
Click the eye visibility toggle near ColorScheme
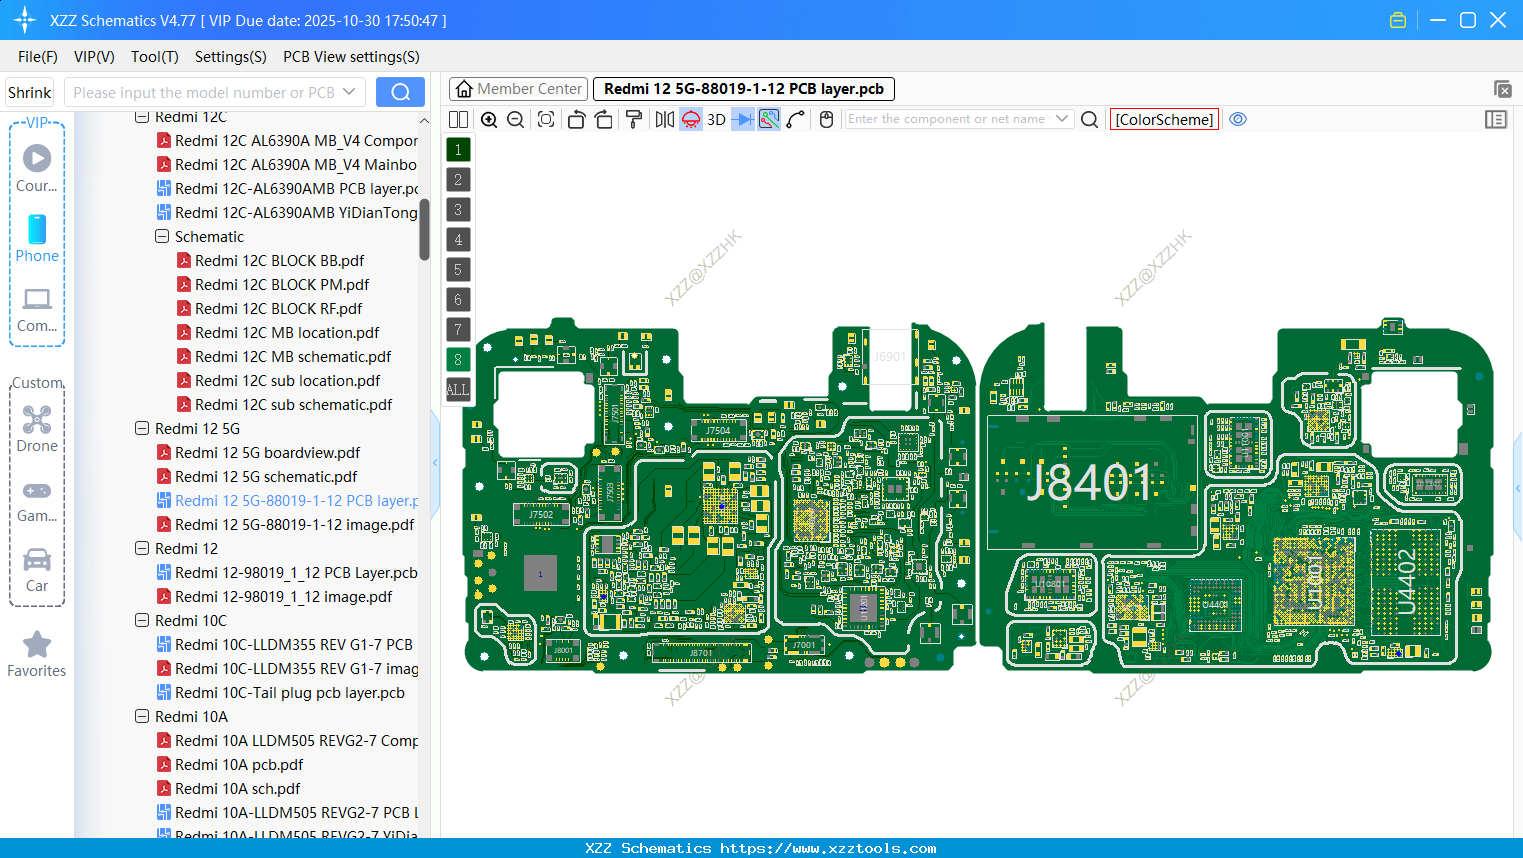[1238, 119]
